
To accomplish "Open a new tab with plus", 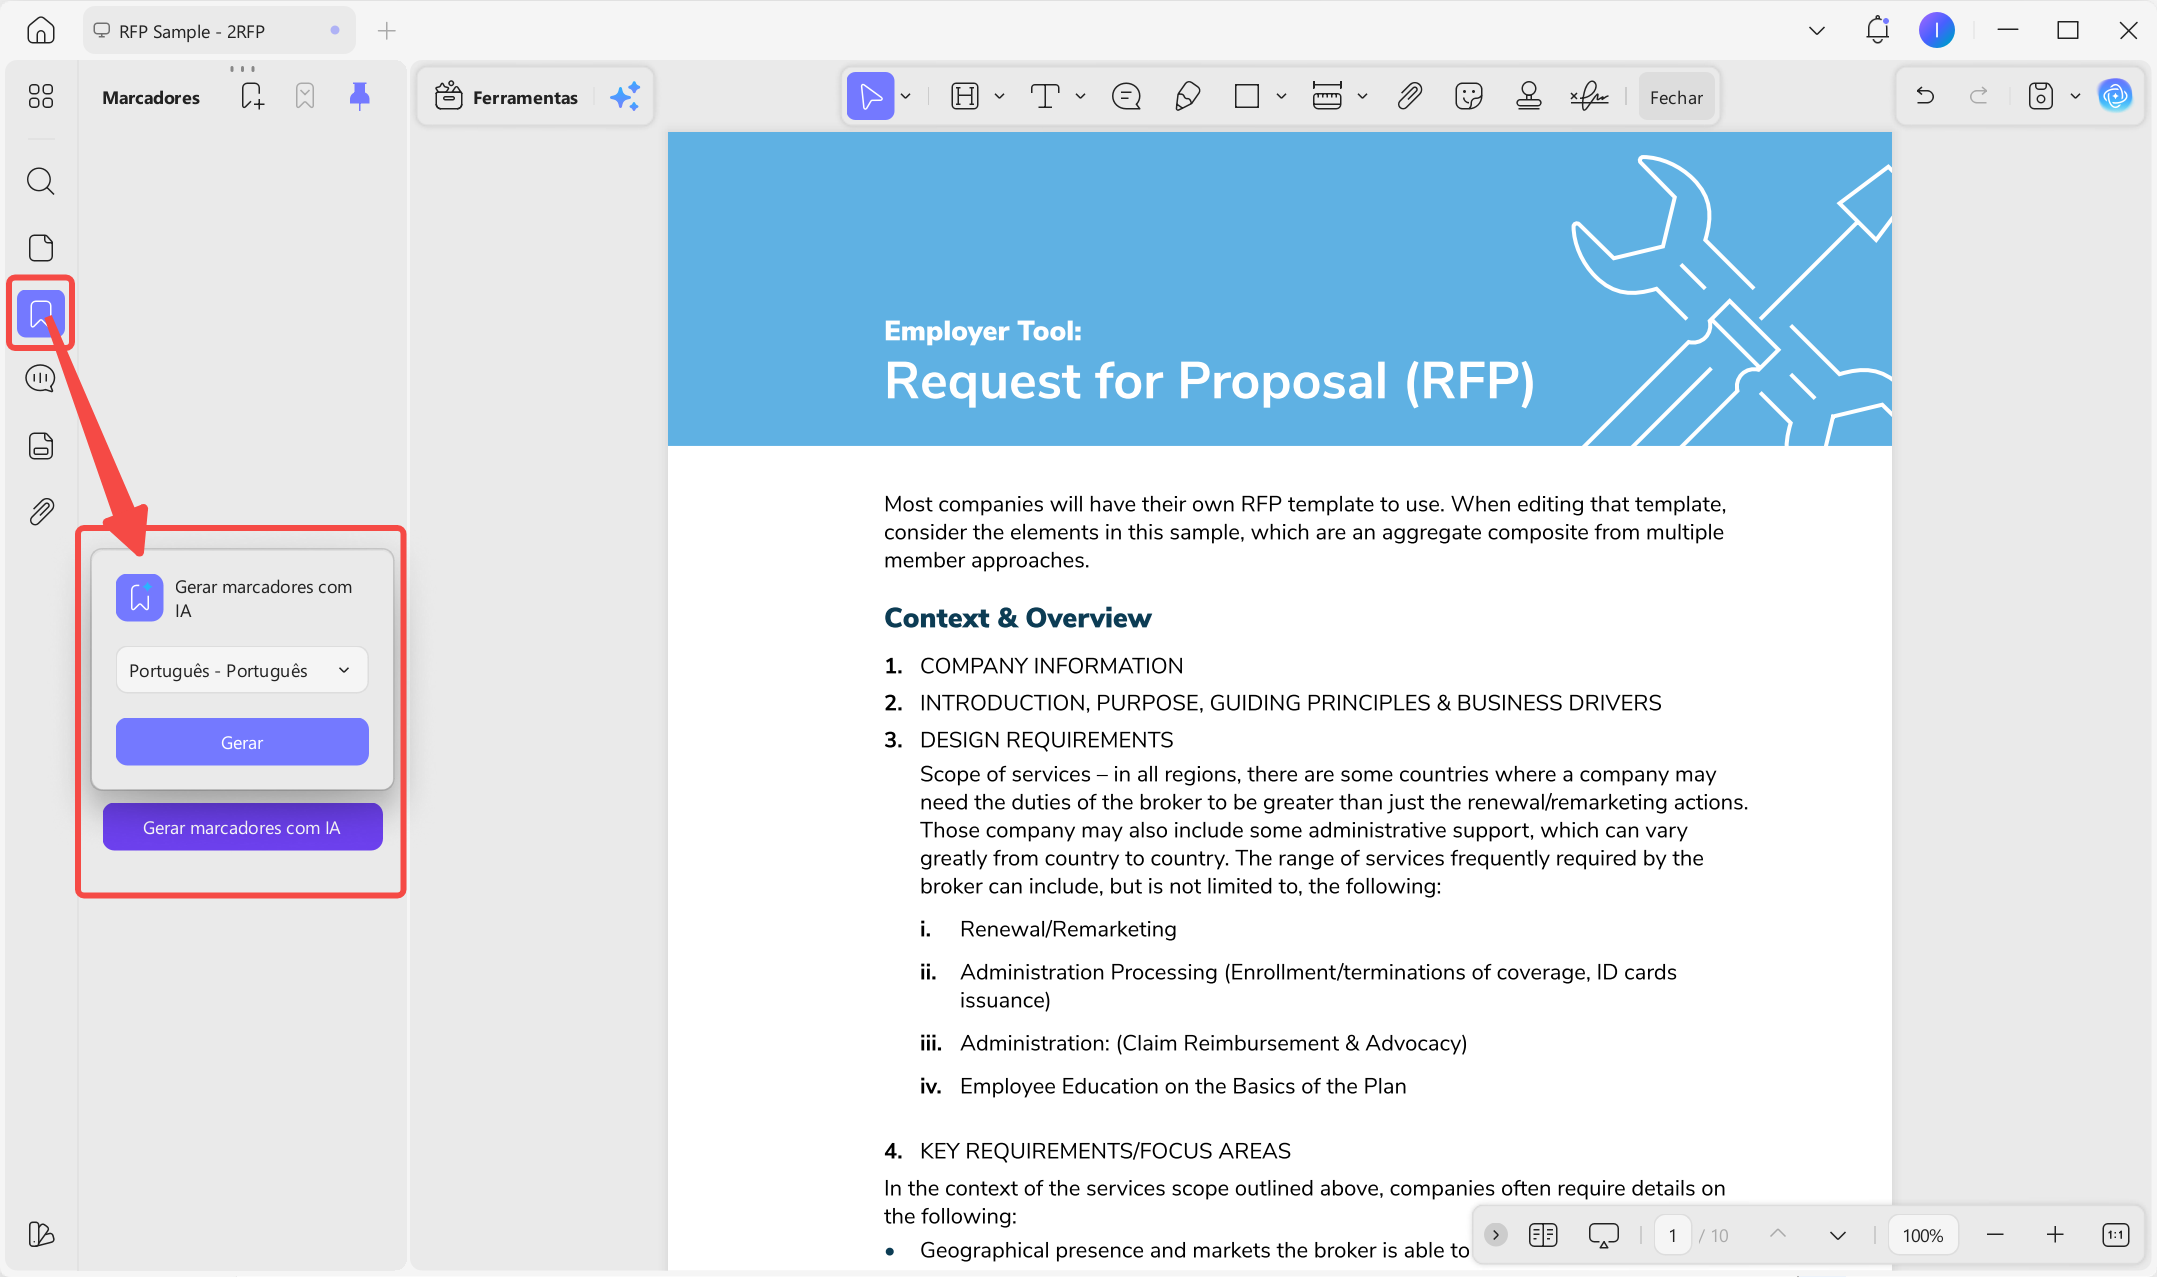I will tap(387, 31).
